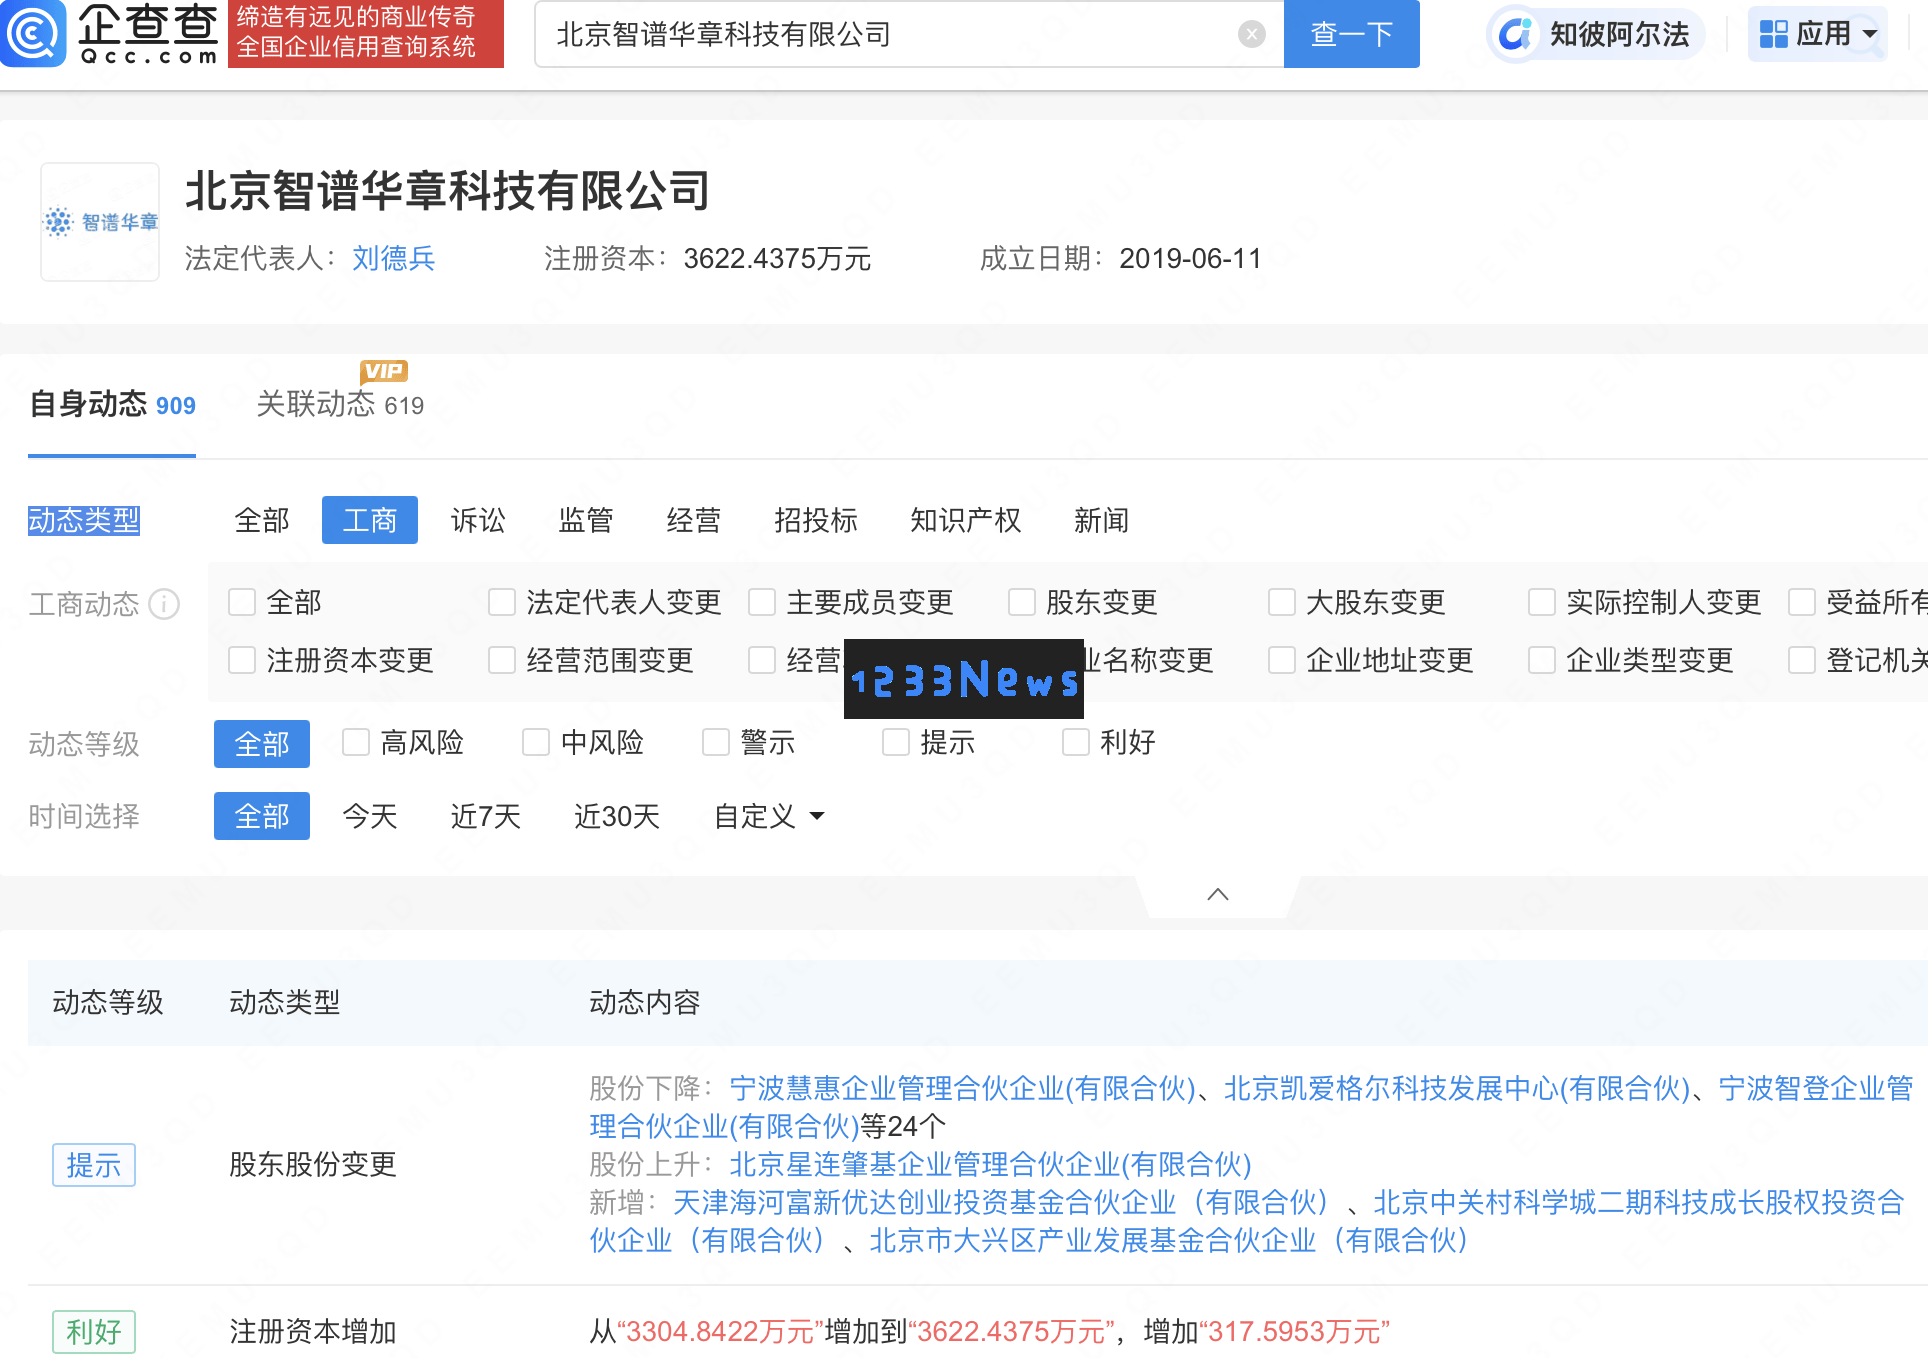Check 提示 level checkbox

click(896, 742)
